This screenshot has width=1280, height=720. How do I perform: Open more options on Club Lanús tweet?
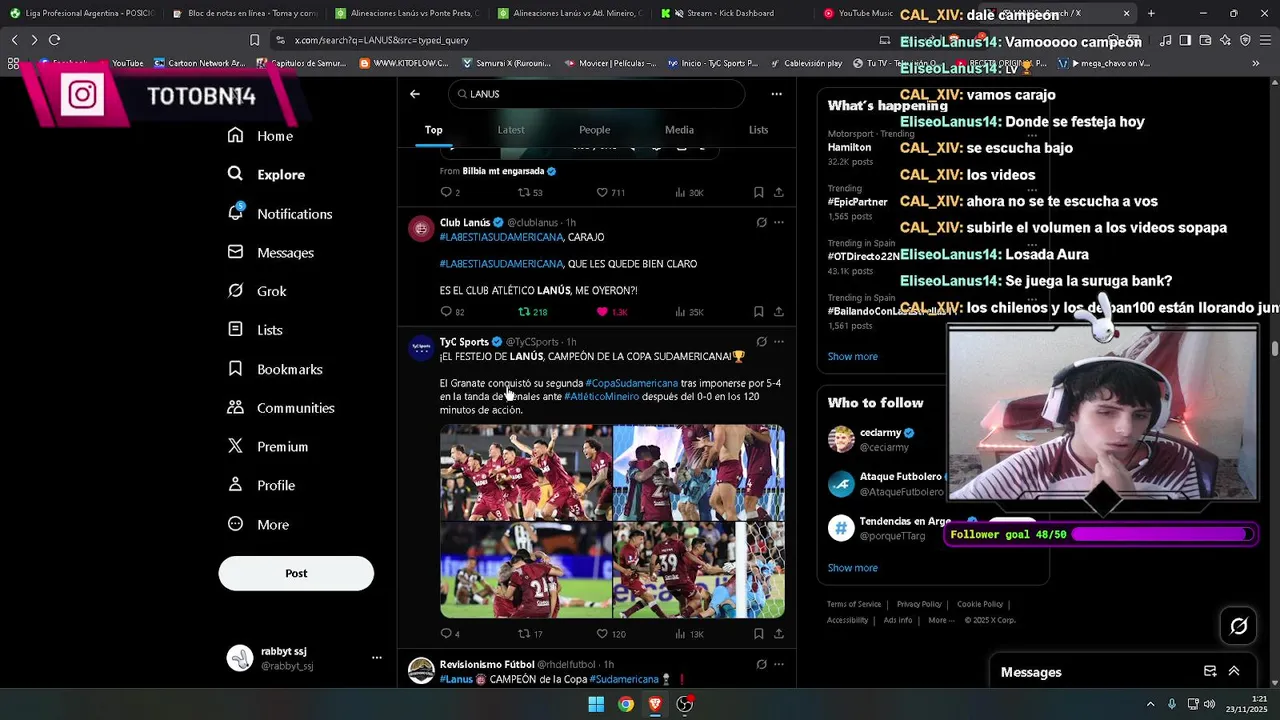pos(779,222)
